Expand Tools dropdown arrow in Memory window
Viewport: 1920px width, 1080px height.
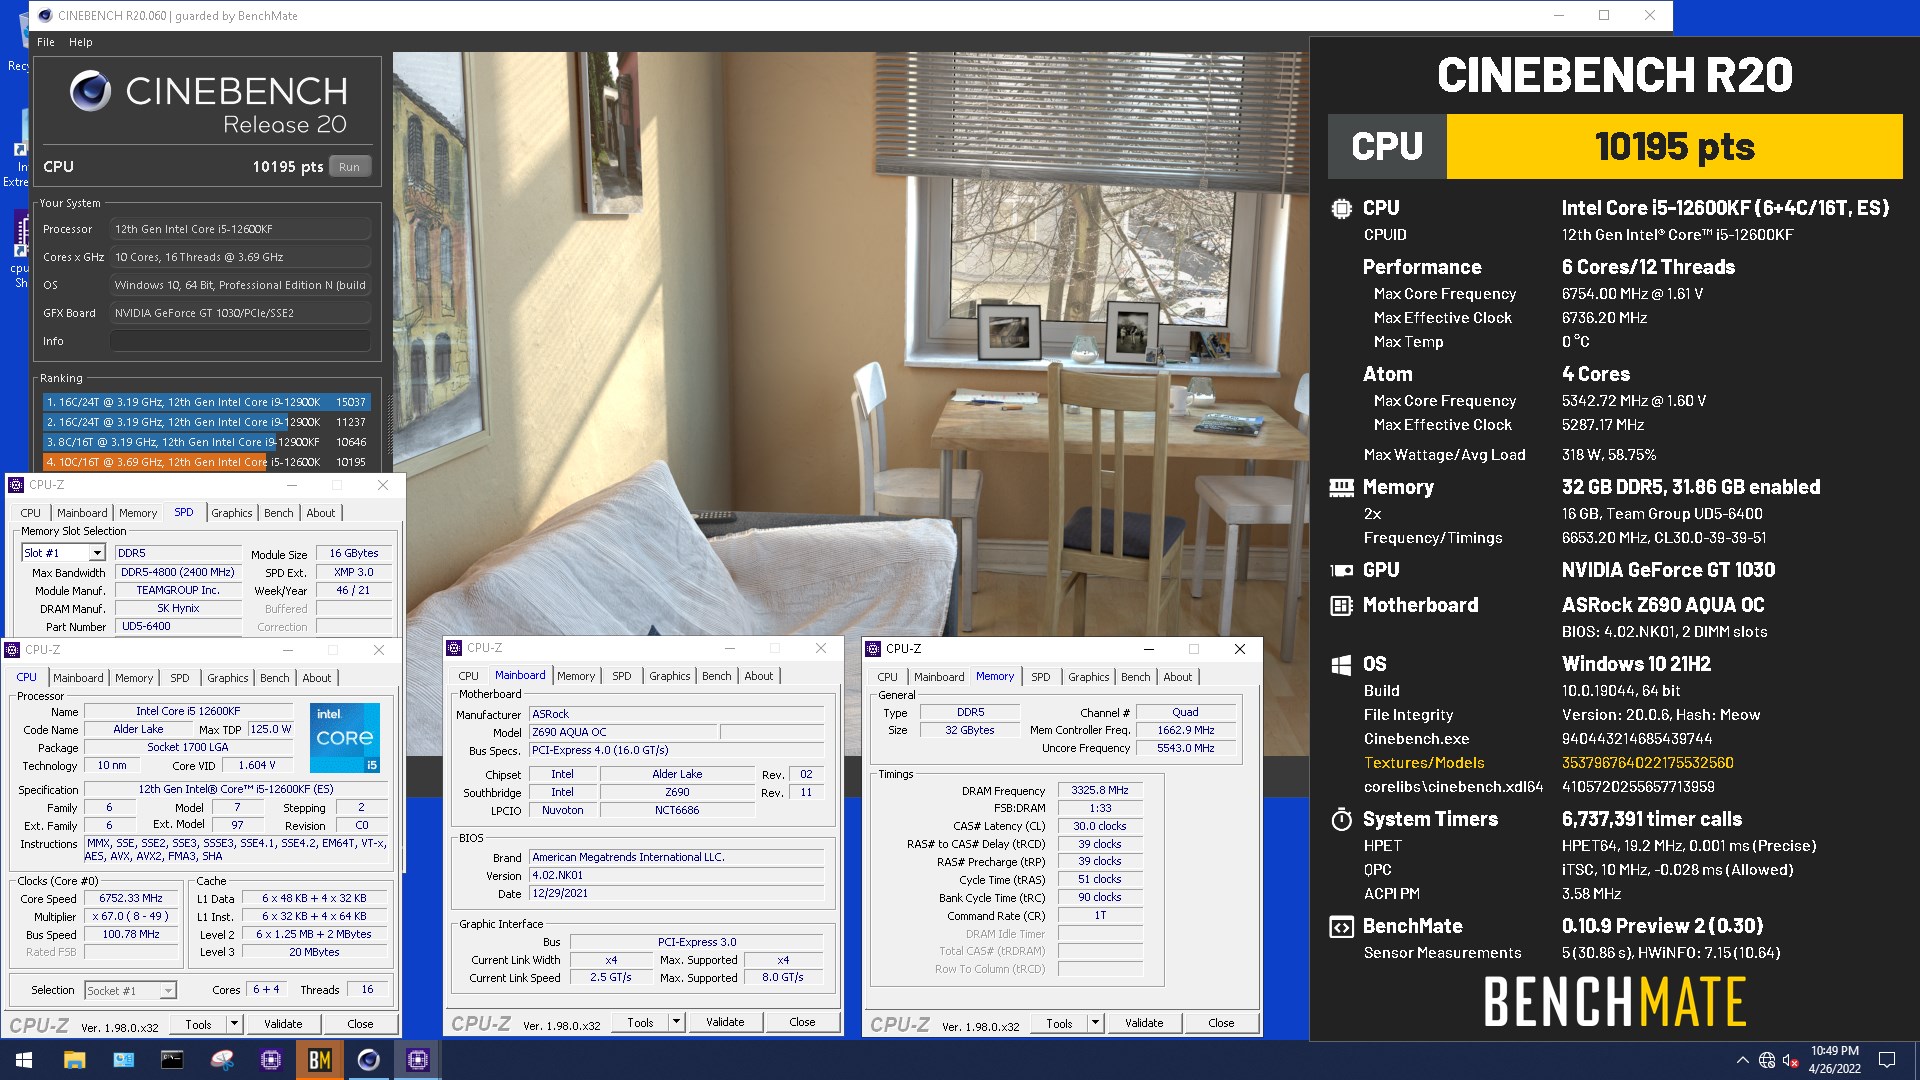(1096, 1023)
